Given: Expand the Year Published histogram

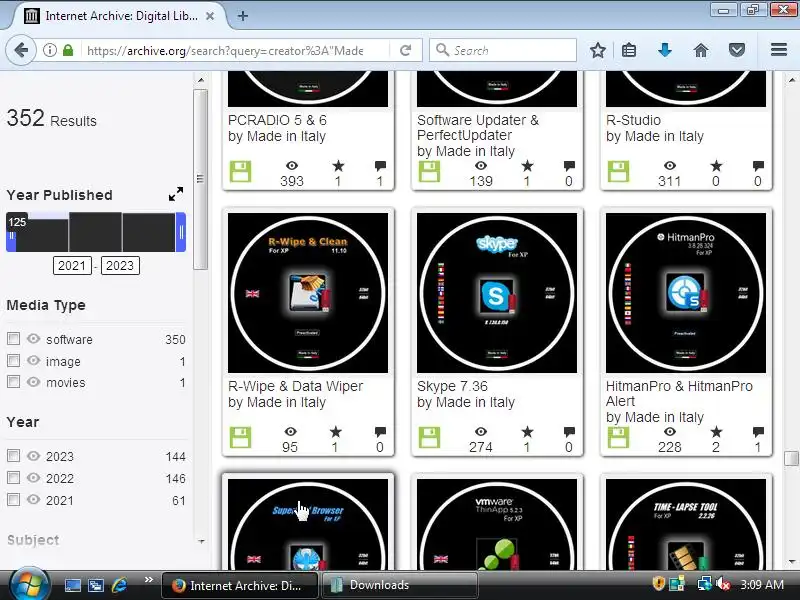Looking at the screenshot, I should click(x=176, y=194).
